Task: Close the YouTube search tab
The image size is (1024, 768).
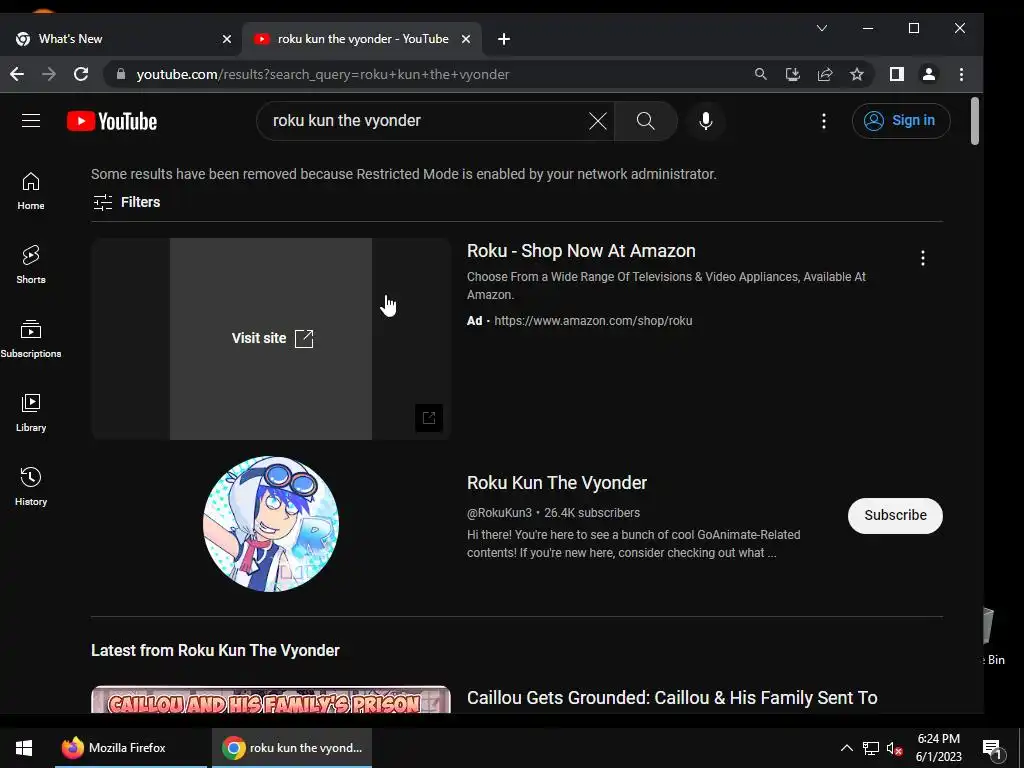Action: (x=466, y=39)
